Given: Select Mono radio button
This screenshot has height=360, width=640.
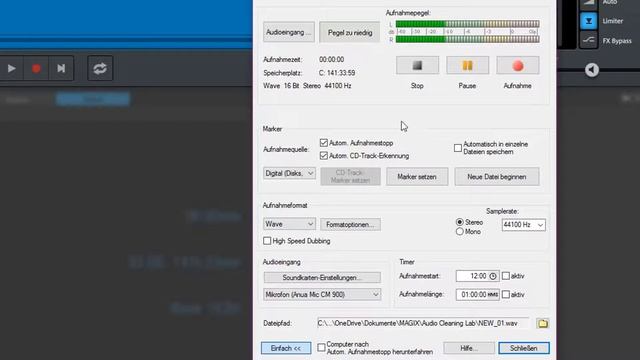Looking at the screenshot, I should pos(460,231).
